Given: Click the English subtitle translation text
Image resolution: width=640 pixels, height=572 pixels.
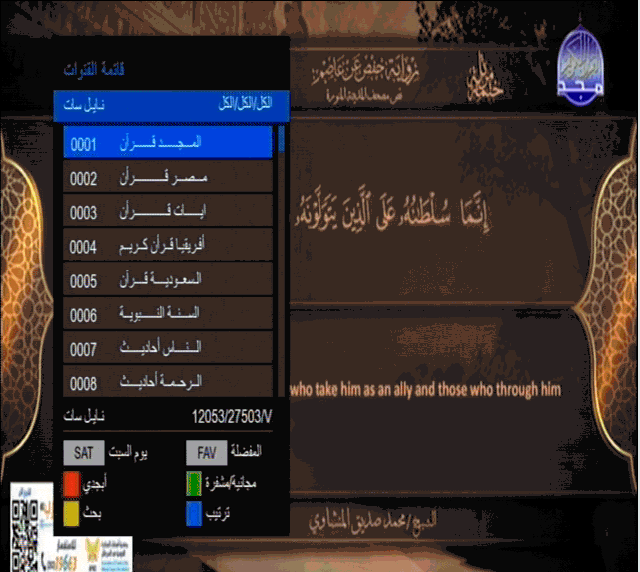Looking at the screenshot, I should pos(426,389).
